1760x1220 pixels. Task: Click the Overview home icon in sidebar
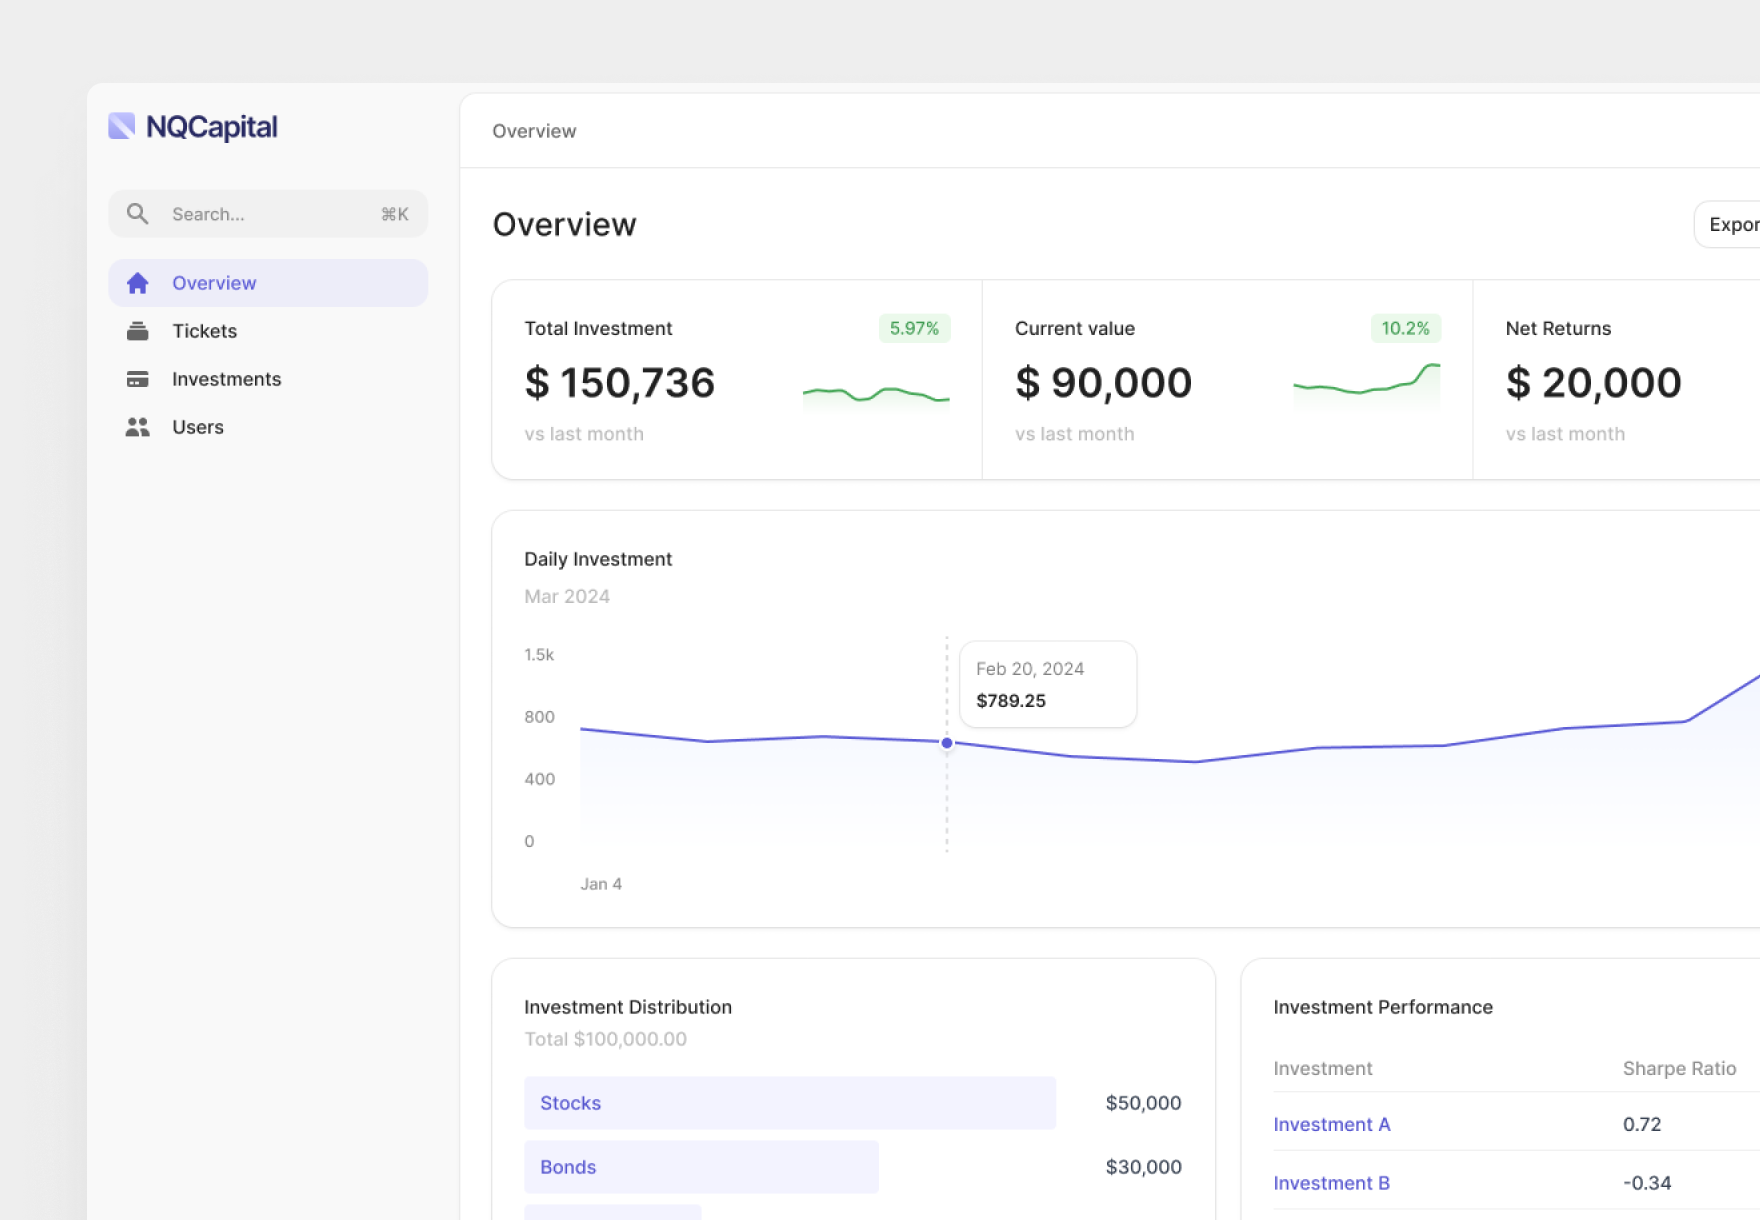point(138,283)
